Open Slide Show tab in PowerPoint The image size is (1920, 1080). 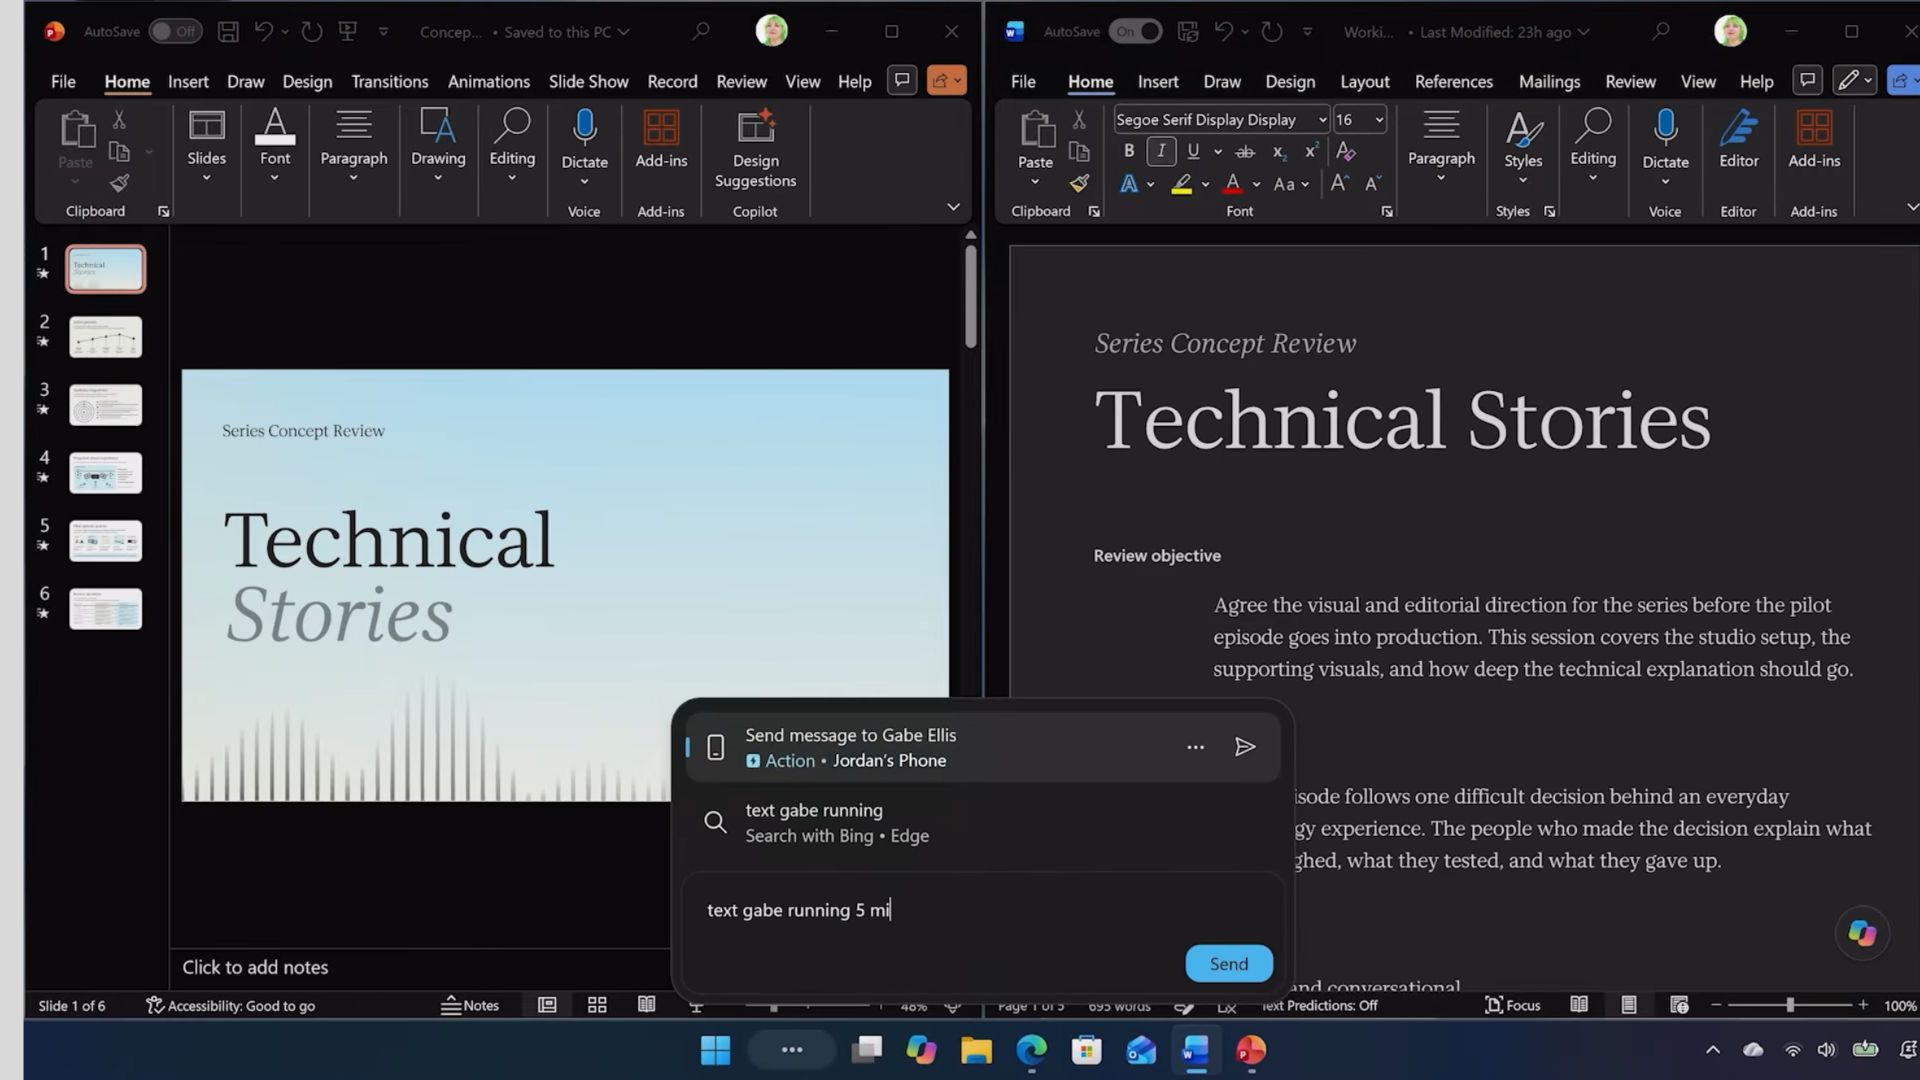(588, 82)
